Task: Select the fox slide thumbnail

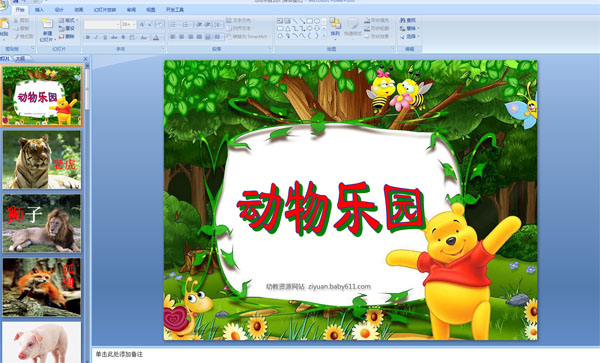Action: point(42,287)
